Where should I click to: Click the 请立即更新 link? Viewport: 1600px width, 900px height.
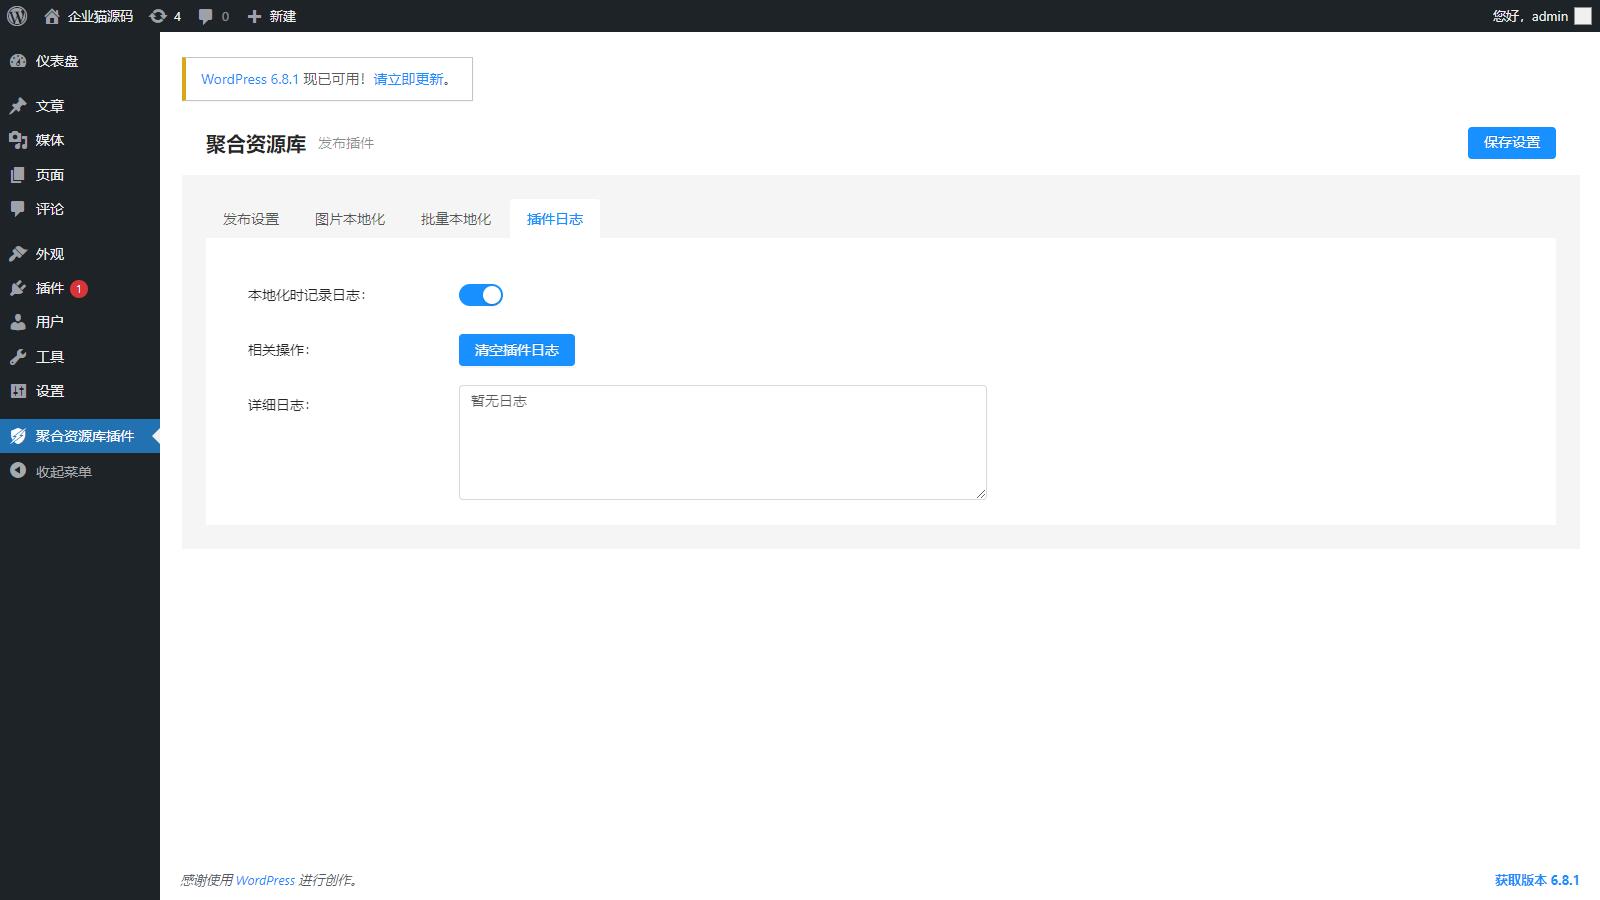pyautogui.click(x=408, y=79)
